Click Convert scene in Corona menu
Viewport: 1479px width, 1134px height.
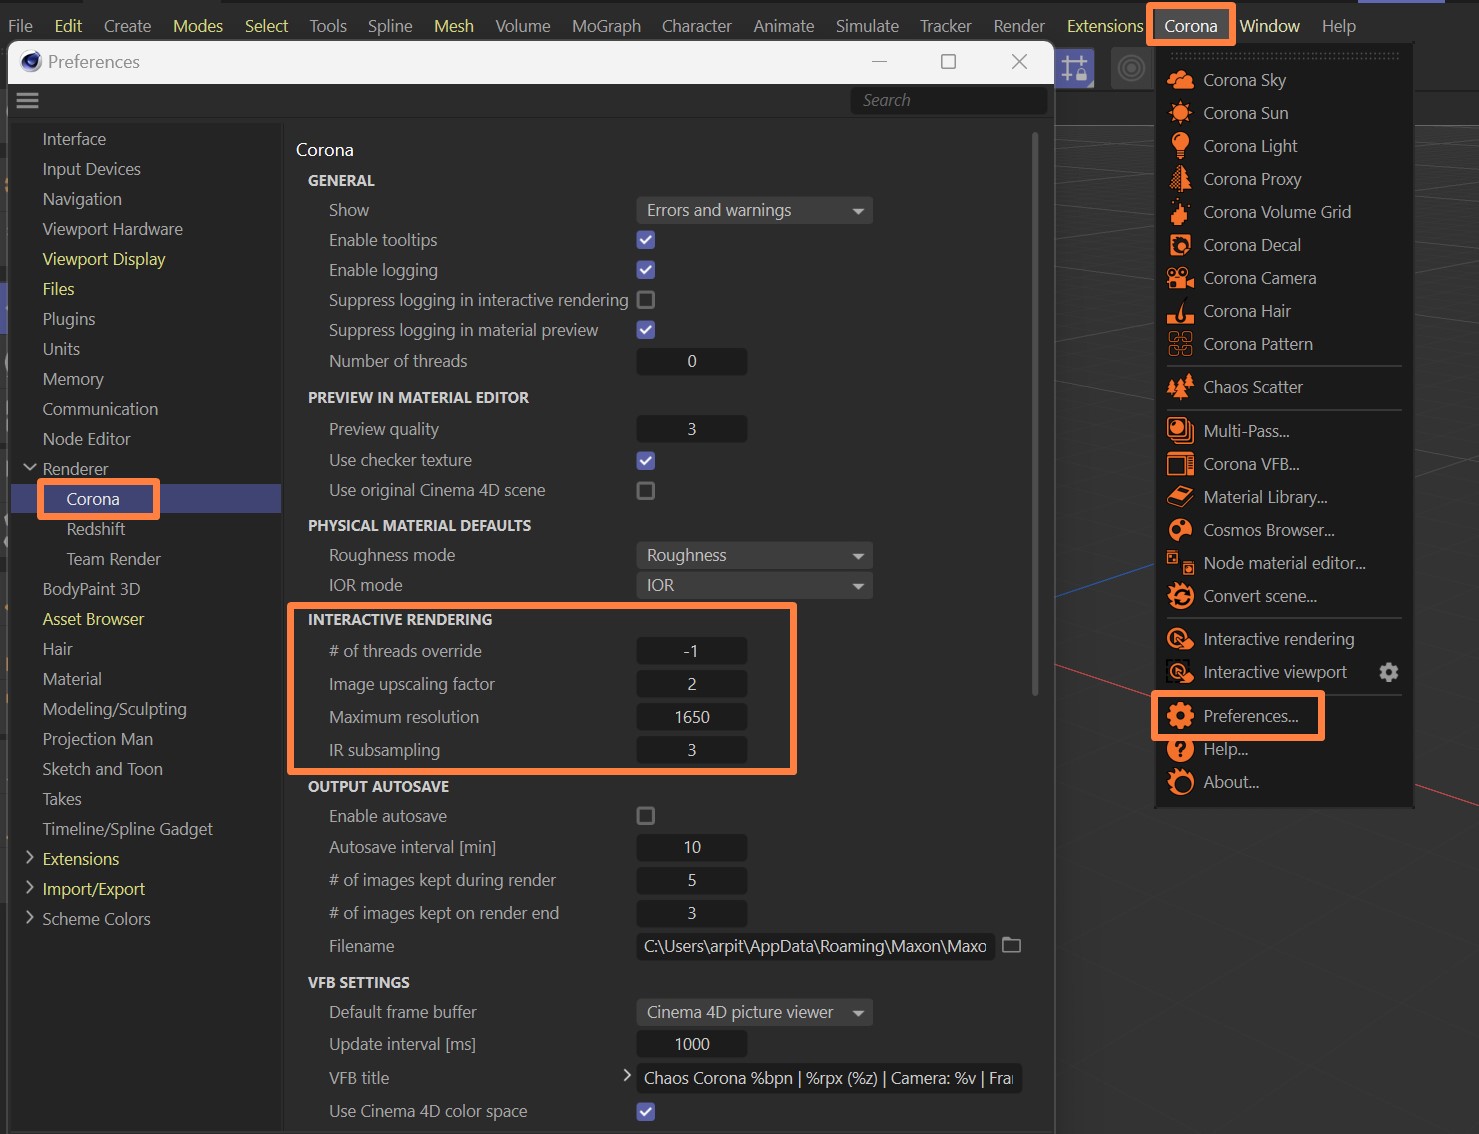point(1259,596)
